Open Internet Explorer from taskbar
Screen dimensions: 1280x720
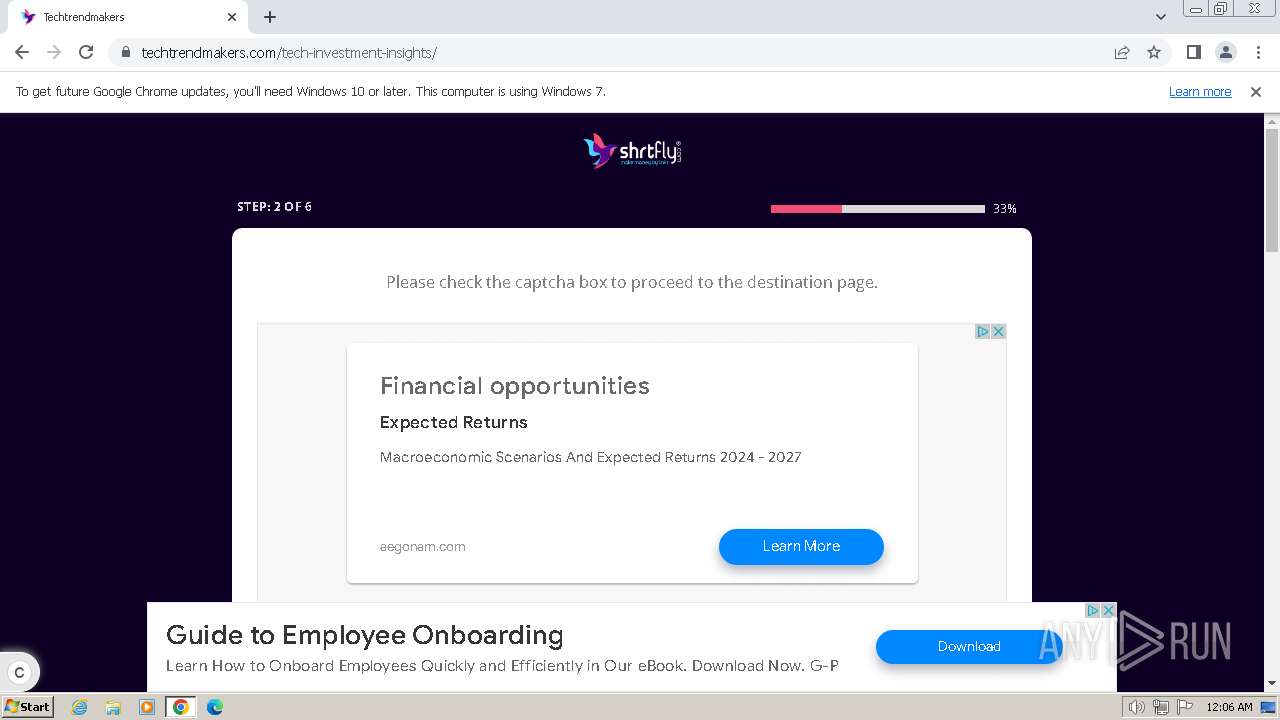click(x=80, y=707)
